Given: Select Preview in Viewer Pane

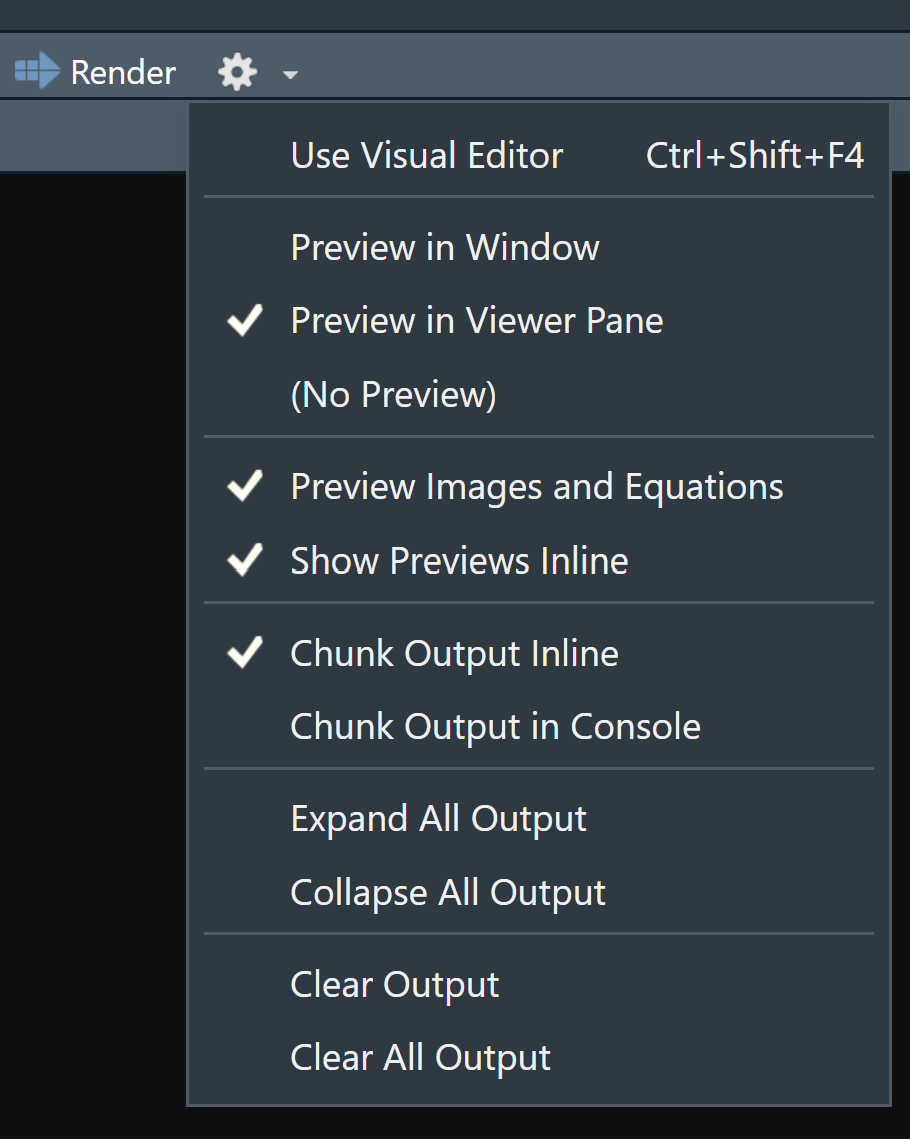Looking at the screenshot, I should pos(477,321).
